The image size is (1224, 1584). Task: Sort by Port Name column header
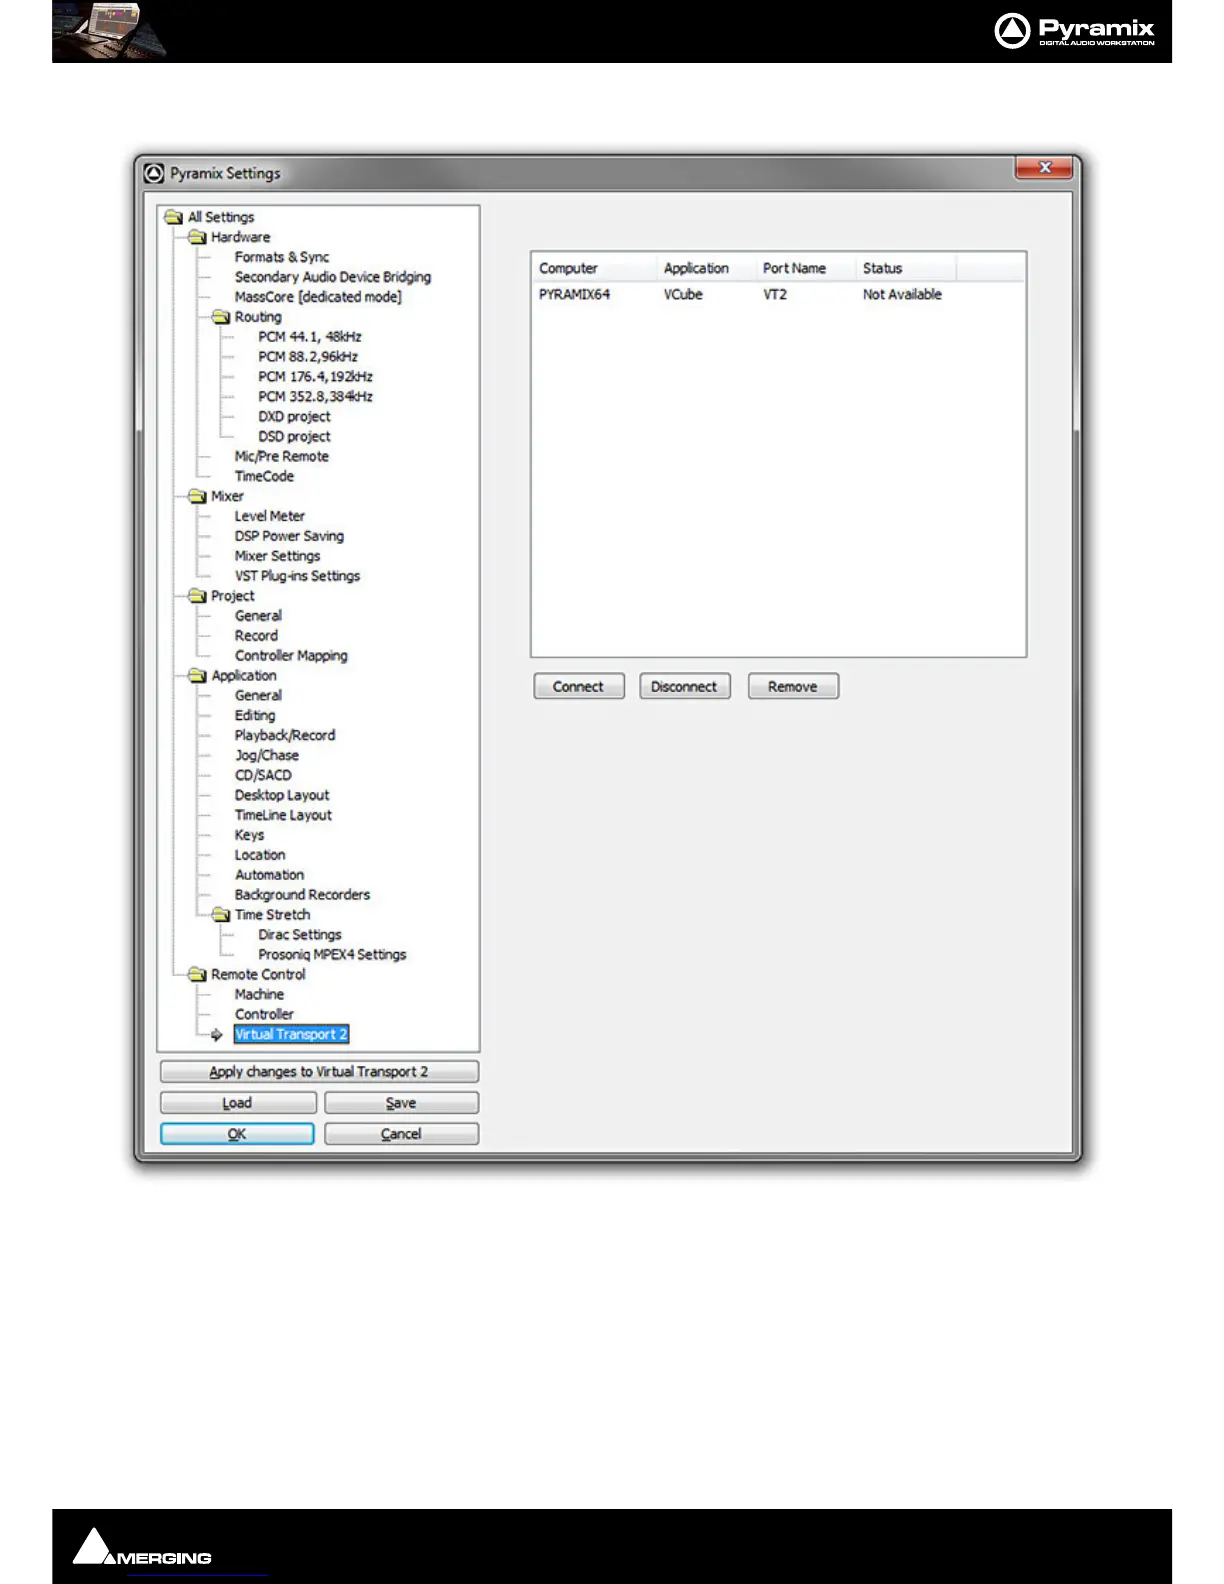click(x=805, y=268)
